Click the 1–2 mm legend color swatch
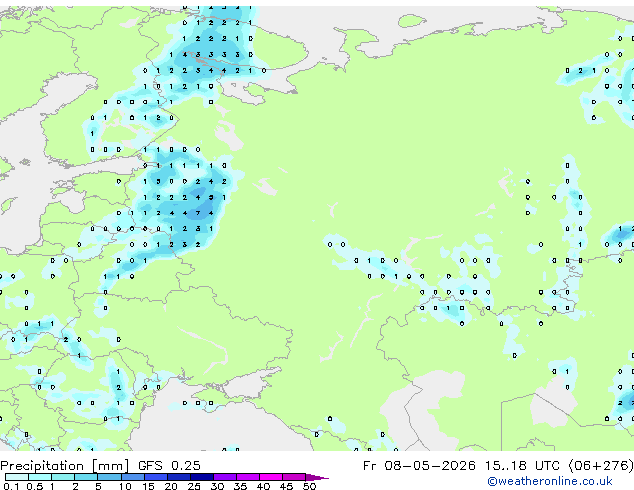The height and width of the screenshot is (490, 634). tap(63, 477)
